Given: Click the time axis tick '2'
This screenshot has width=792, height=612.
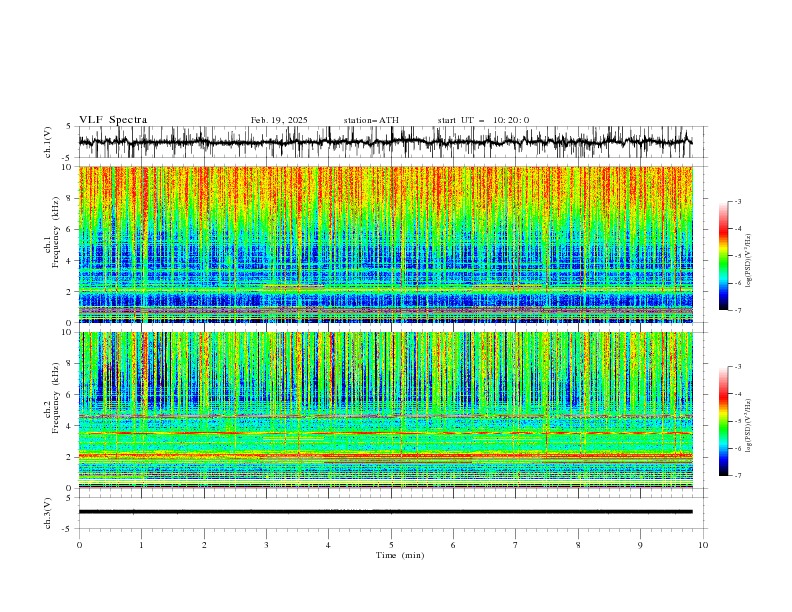Looking at the screenshot, I should pos(204,545).
